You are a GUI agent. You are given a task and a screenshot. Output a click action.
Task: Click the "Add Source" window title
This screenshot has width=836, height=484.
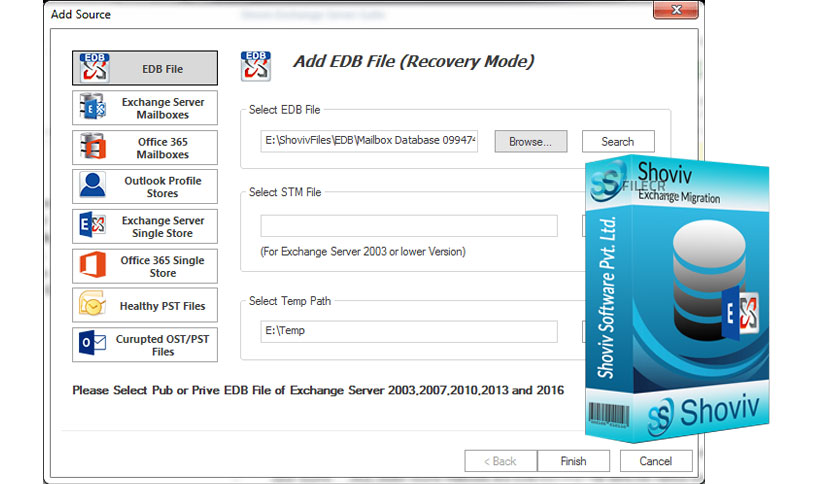81,14
